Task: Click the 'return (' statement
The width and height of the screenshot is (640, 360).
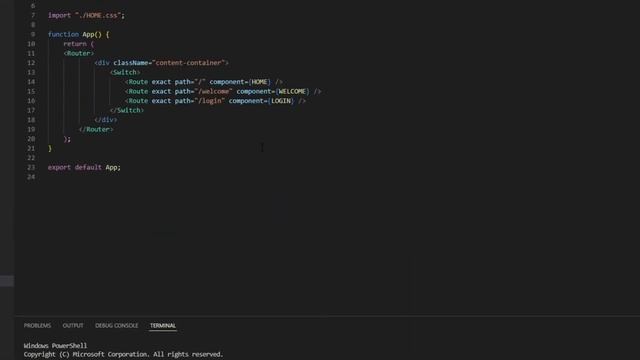Action: (x=78, y=44)
